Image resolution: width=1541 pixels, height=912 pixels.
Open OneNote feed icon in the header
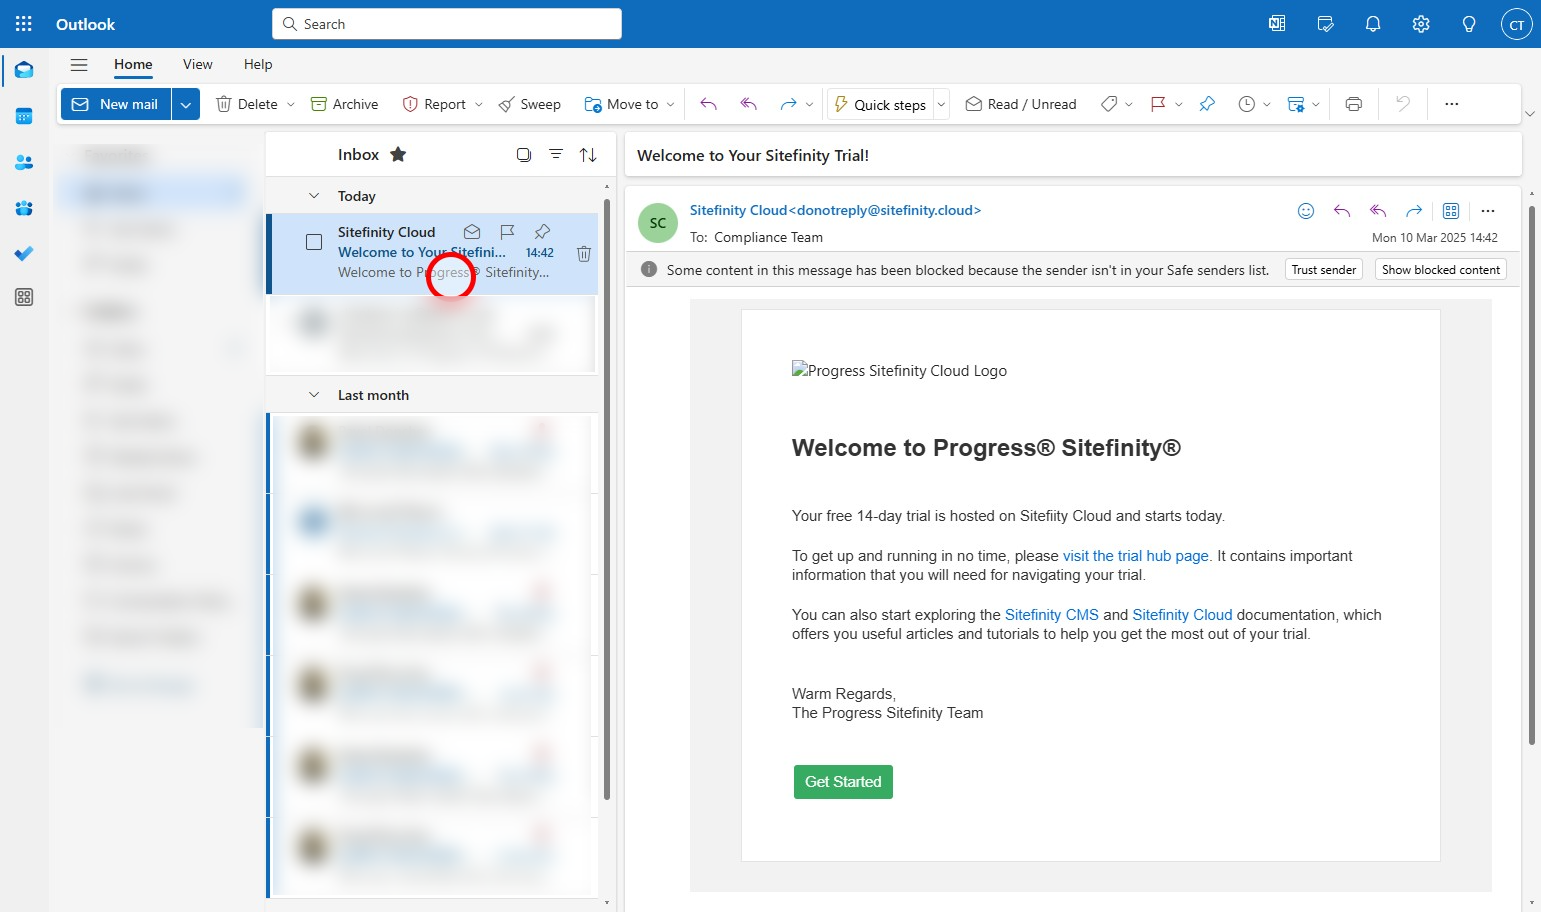coord(1277,24)
